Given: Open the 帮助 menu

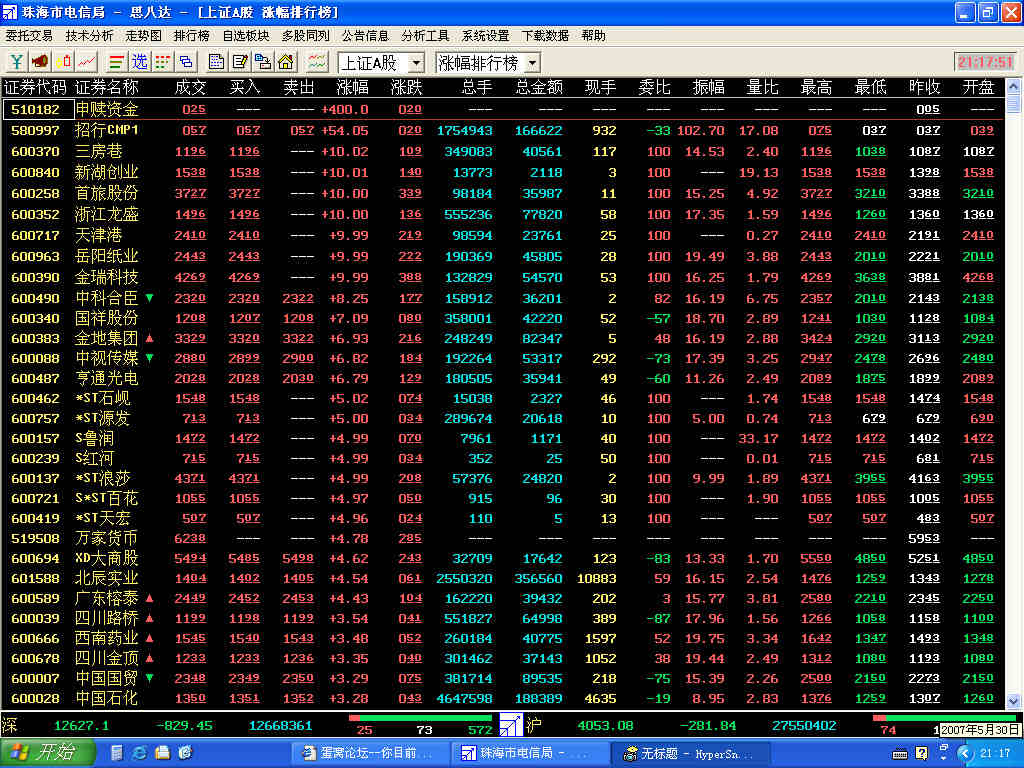Looking at the screenshot, I should coord(594,35).
